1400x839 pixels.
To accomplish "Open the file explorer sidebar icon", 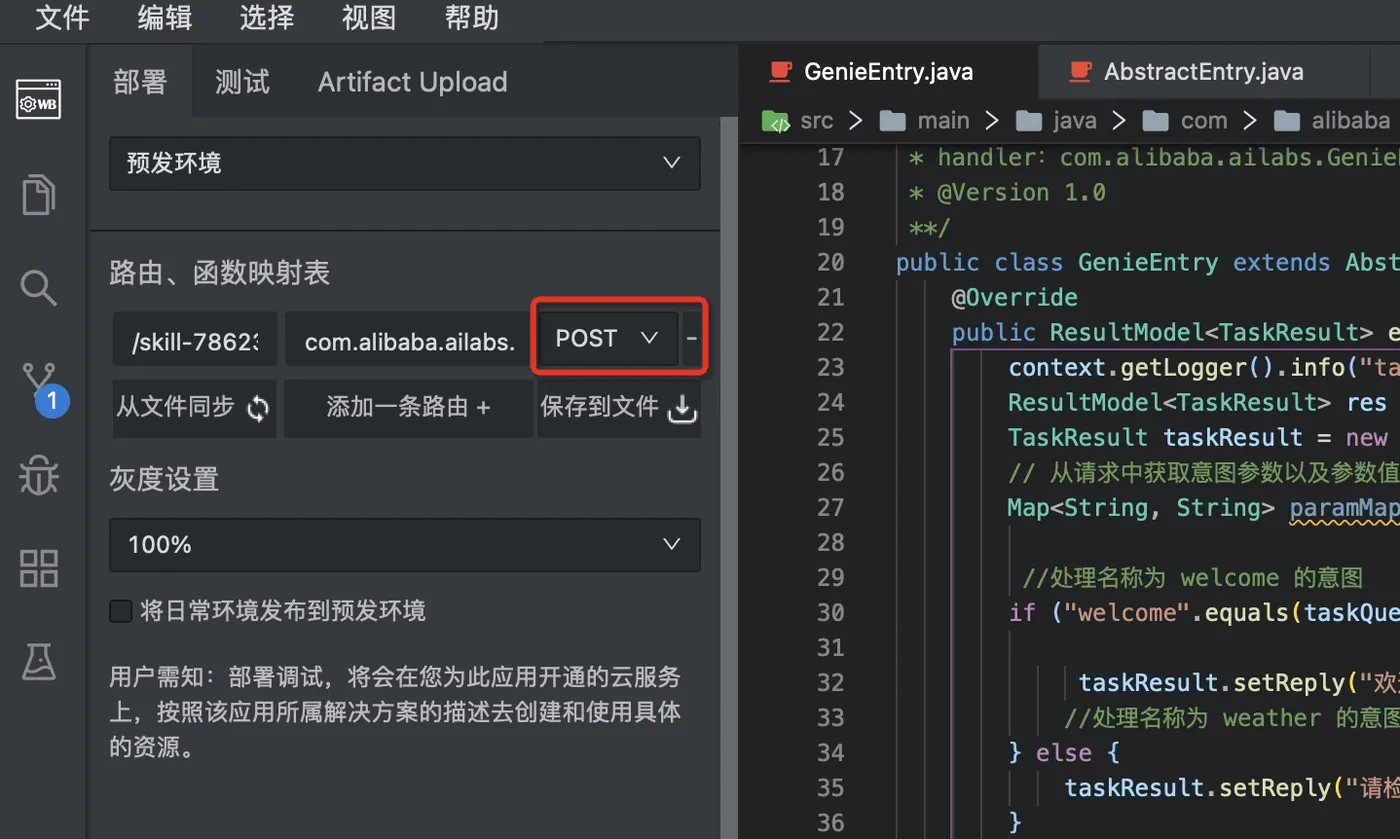I will [x=39, y=195].
